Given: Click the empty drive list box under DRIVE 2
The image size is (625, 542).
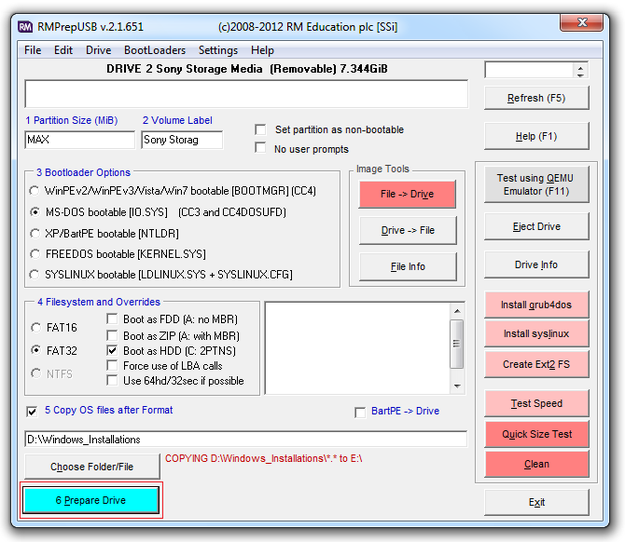Looking at the screenshot, I should point(246,94).
